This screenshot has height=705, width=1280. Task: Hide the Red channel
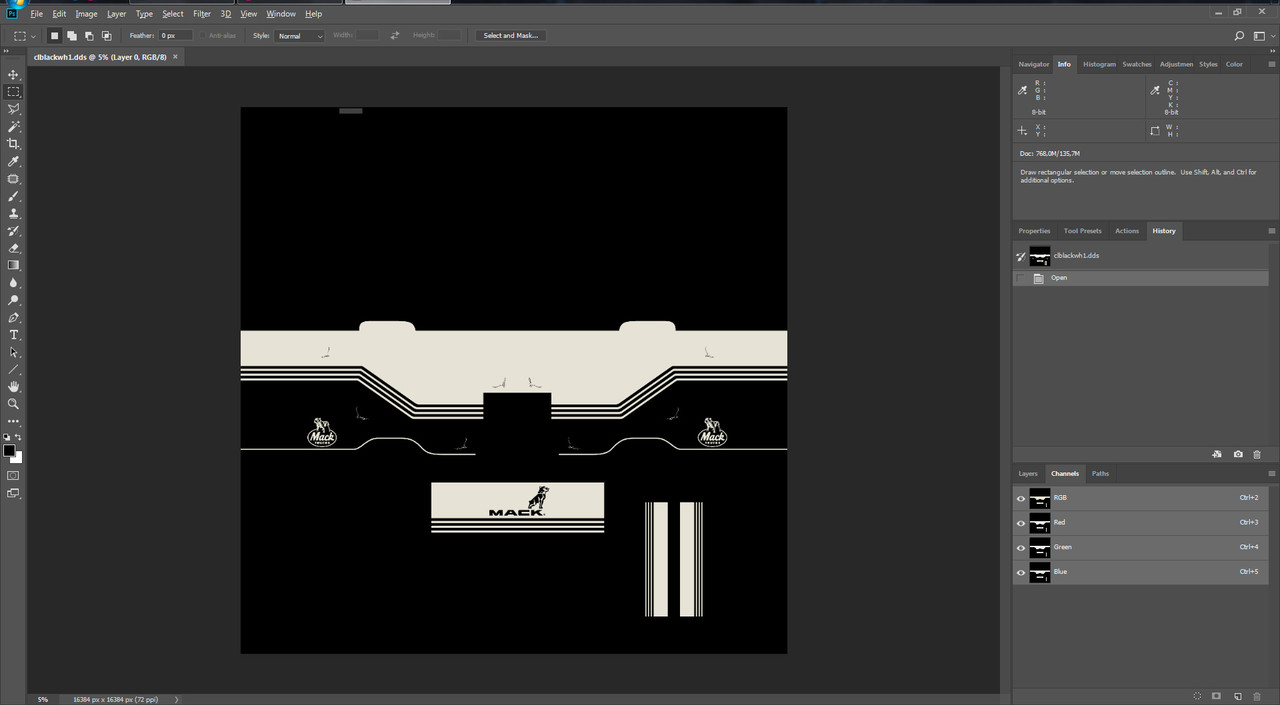pyautogui.click(x=1021, y=523)
